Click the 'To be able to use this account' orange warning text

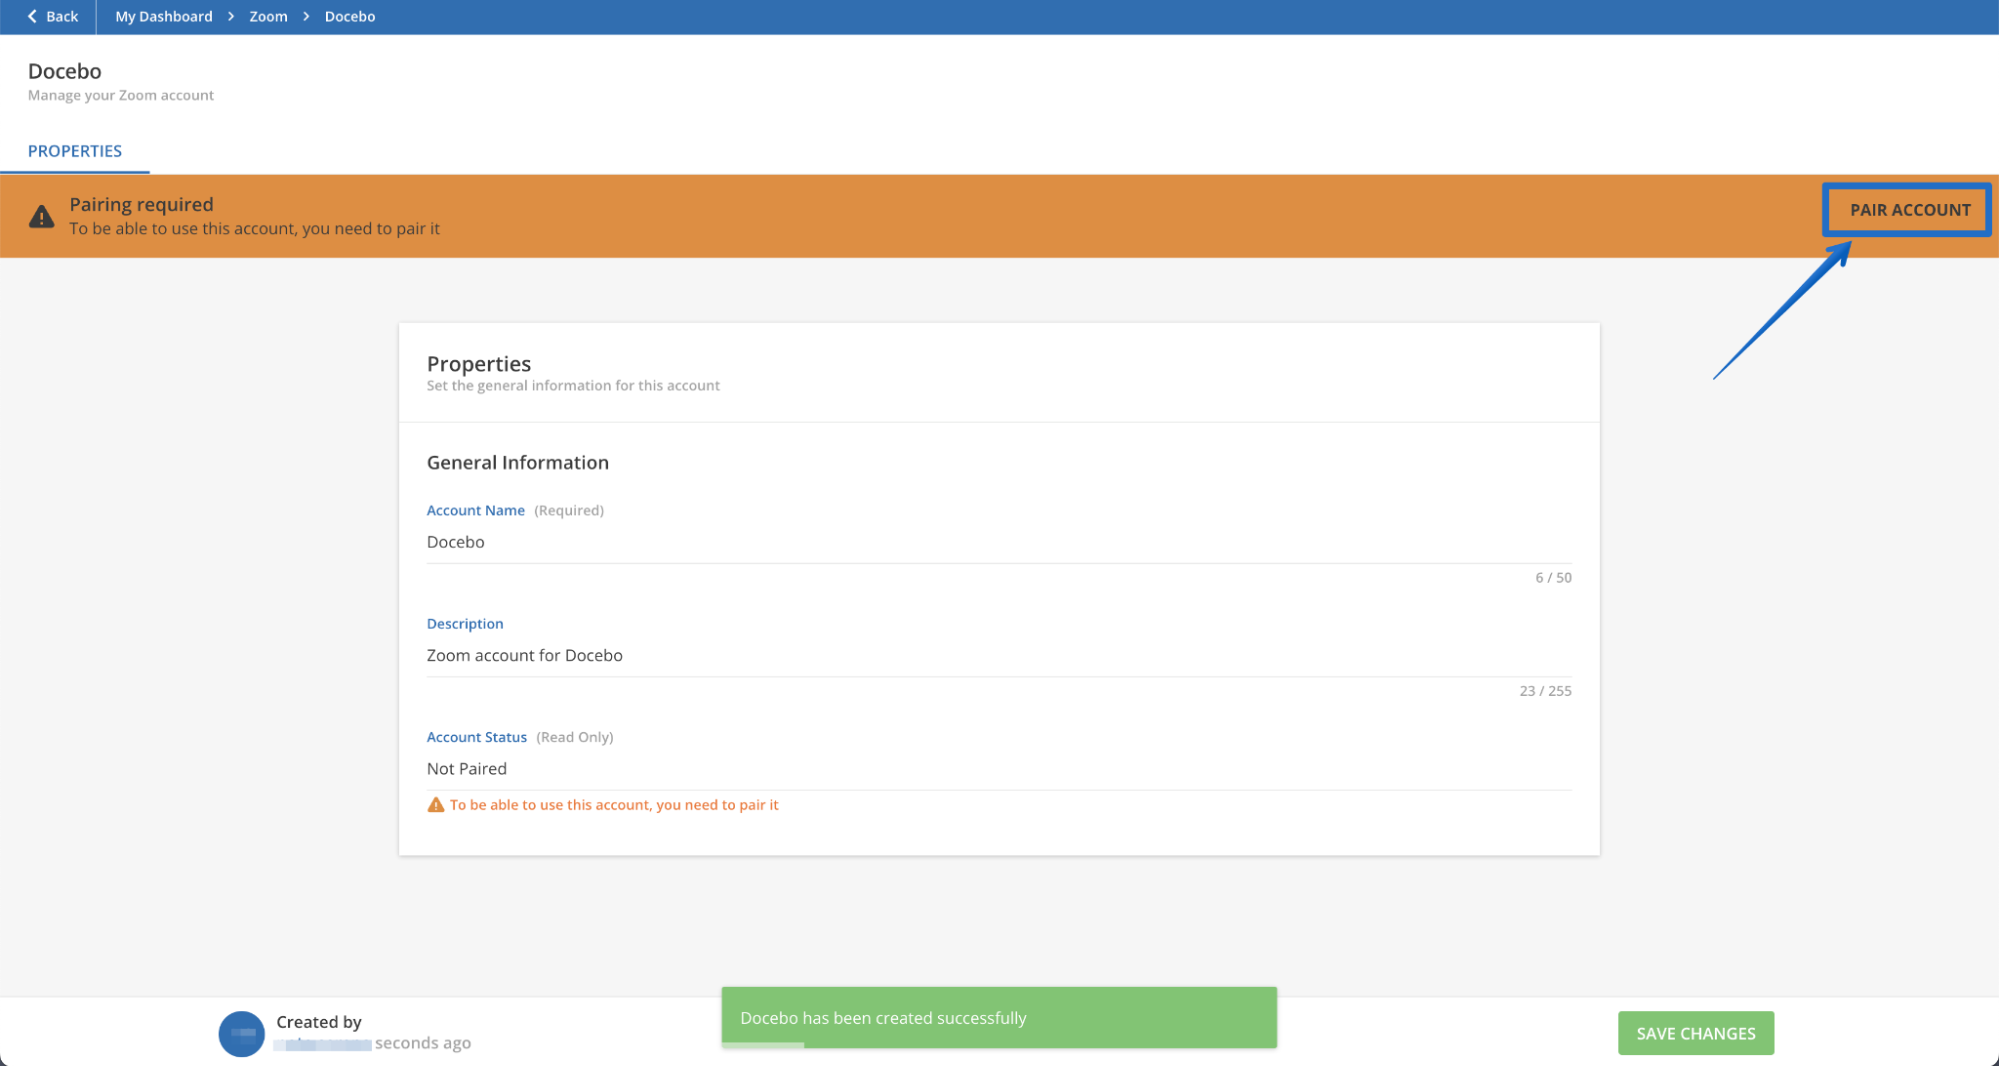pyautogui.click(x=614, y=805)
